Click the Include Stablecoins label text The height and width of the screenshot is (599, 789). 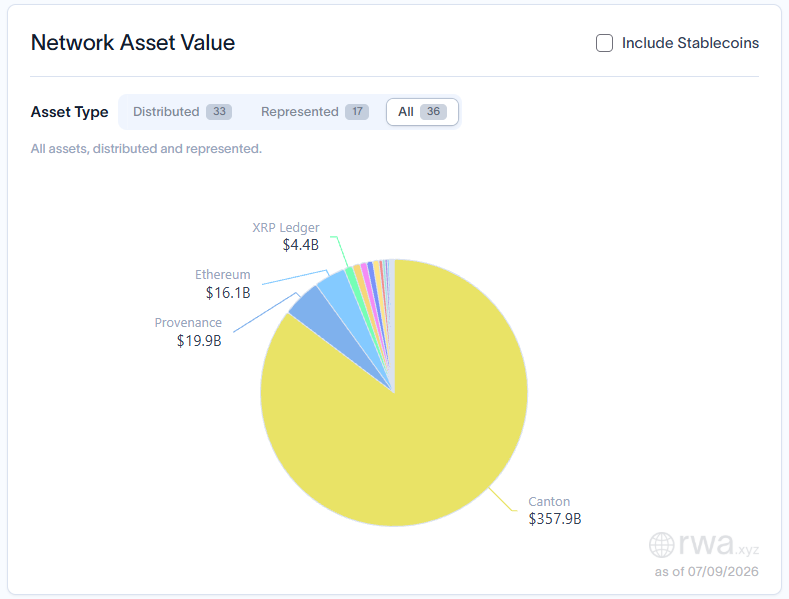click(690, 43)
